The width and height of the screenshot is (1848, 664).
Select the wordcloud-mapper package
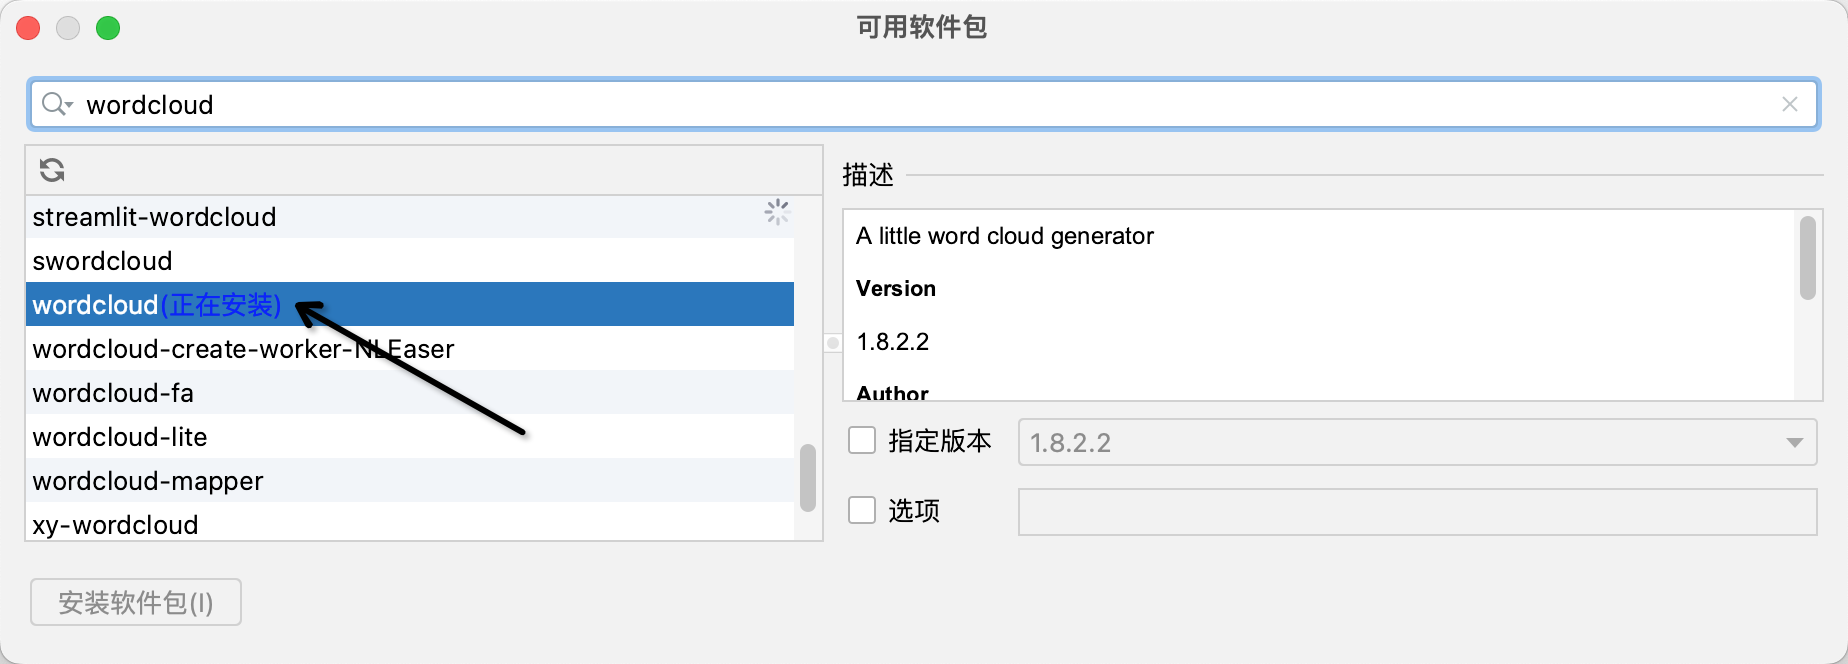[x=148, y=481]
